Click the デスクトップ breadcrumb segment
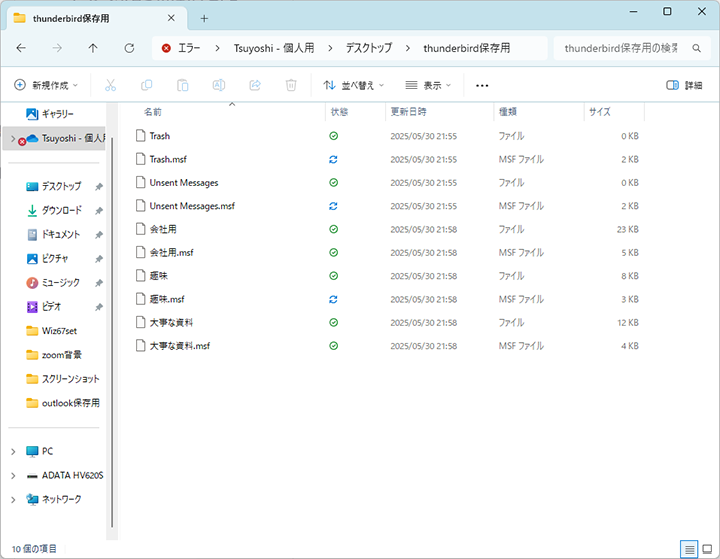This screenshot has height=559, width=720. pyautogui.click(x=368, y=48)
